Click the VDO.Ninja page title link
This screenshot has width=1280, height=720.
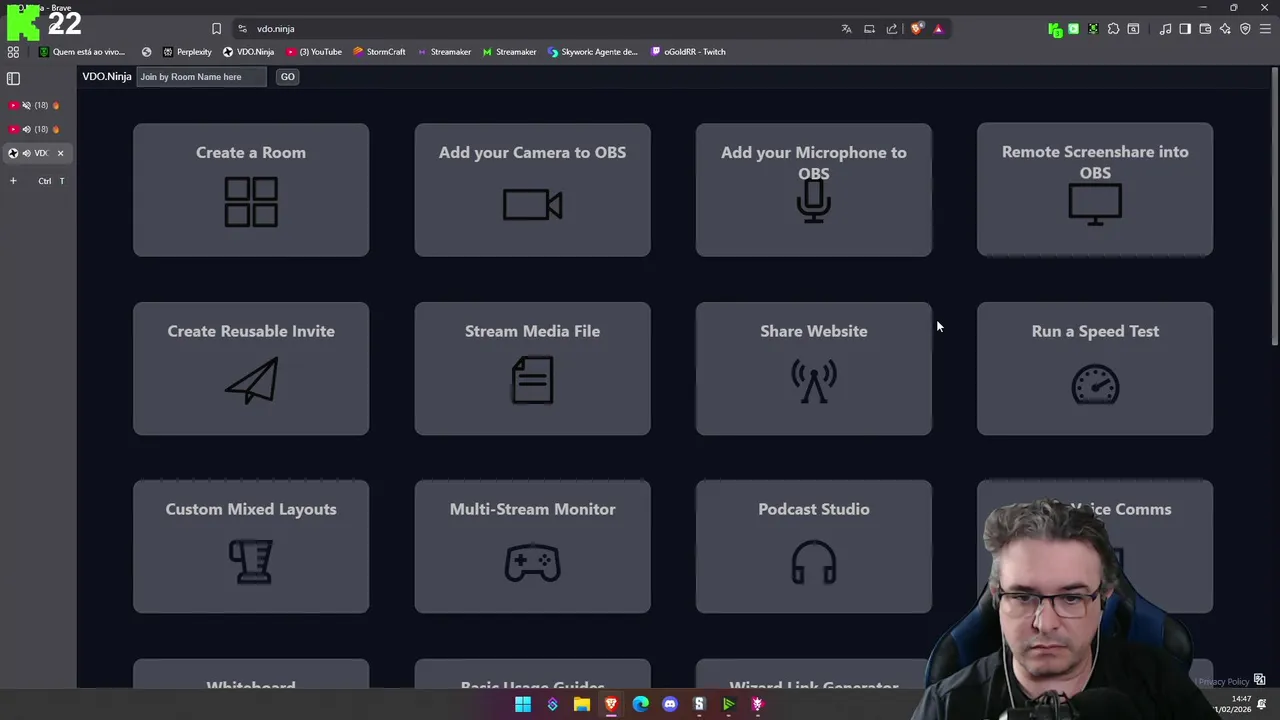tap(107, 77)
